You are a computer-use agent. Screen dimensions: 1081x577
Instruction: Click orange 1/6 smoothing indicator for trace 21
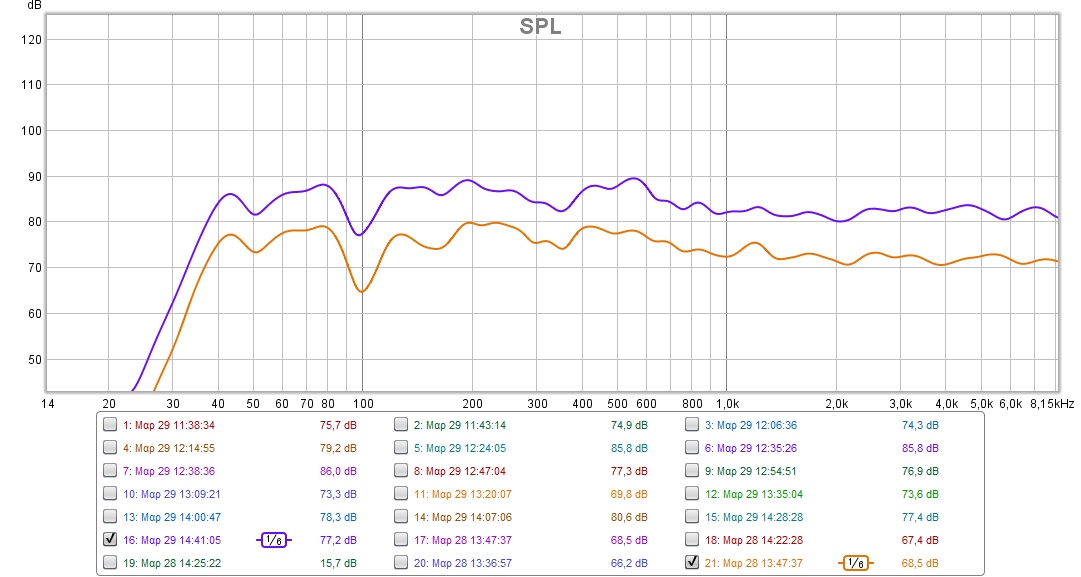[x=856, y=563]
